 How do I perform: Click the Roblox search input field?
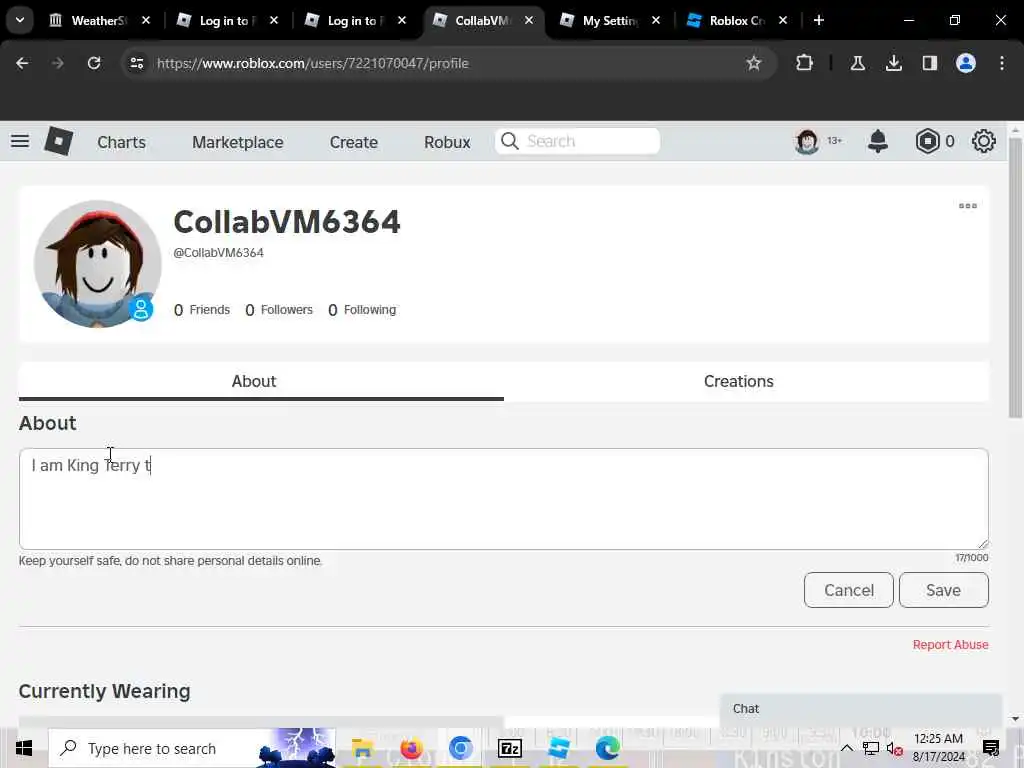point(577,141)
